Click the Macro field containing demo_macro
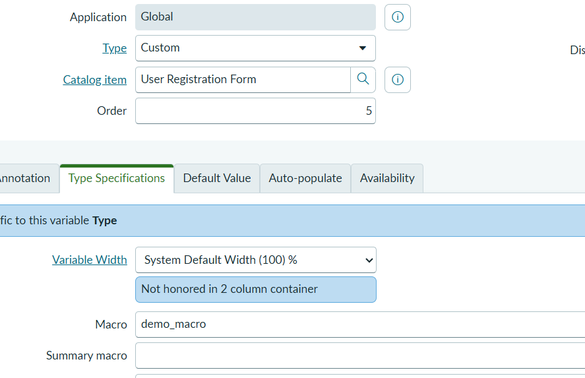585x378 pixels. 360,324
